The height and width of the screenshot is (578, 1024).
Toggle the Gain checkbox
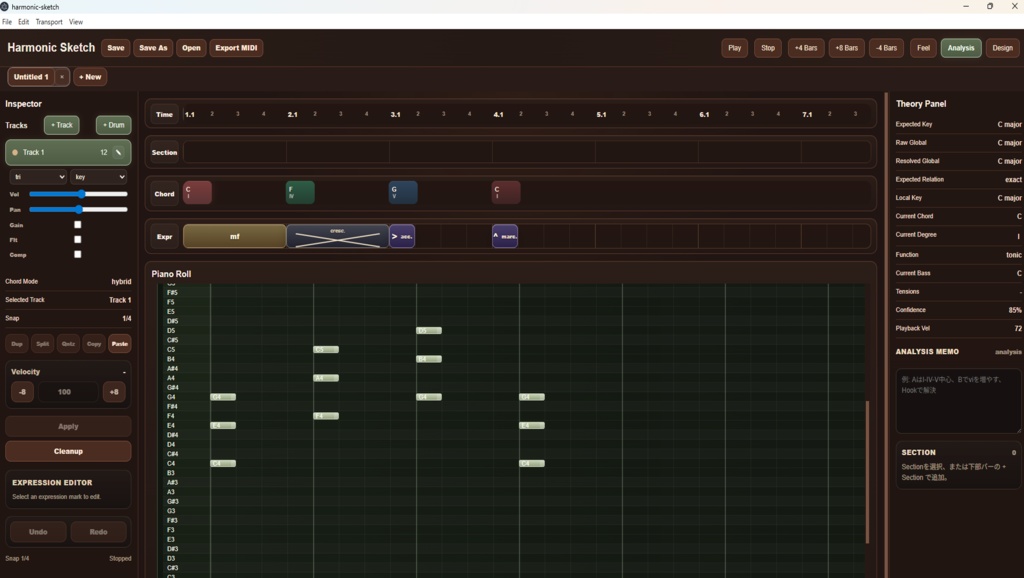point(78,225)
